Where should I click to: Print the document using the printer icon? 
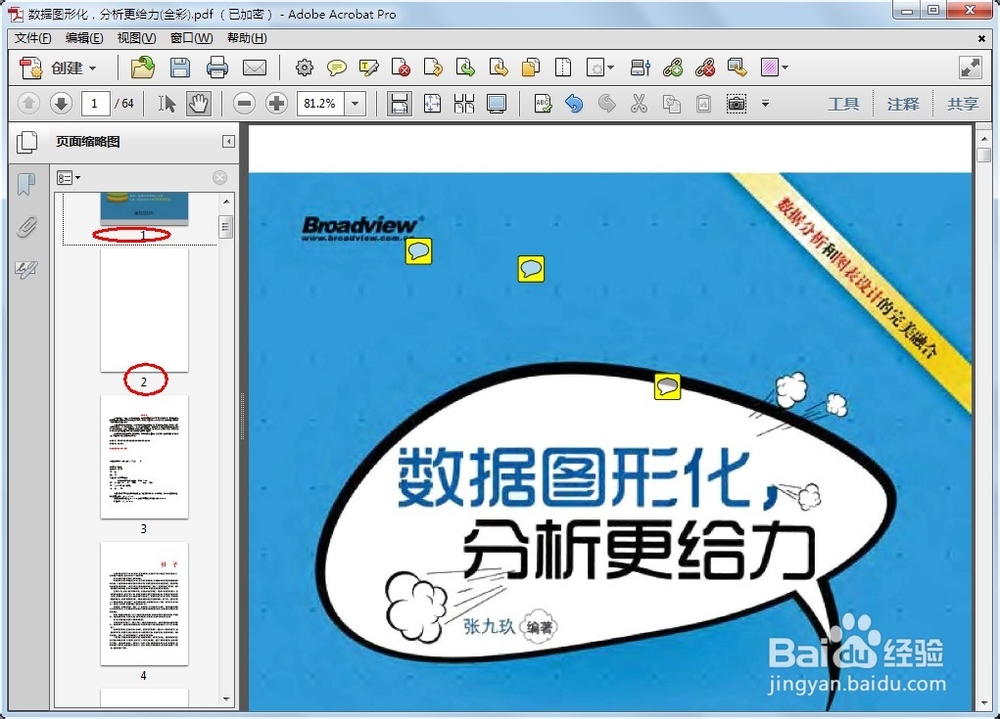(217, 68)
